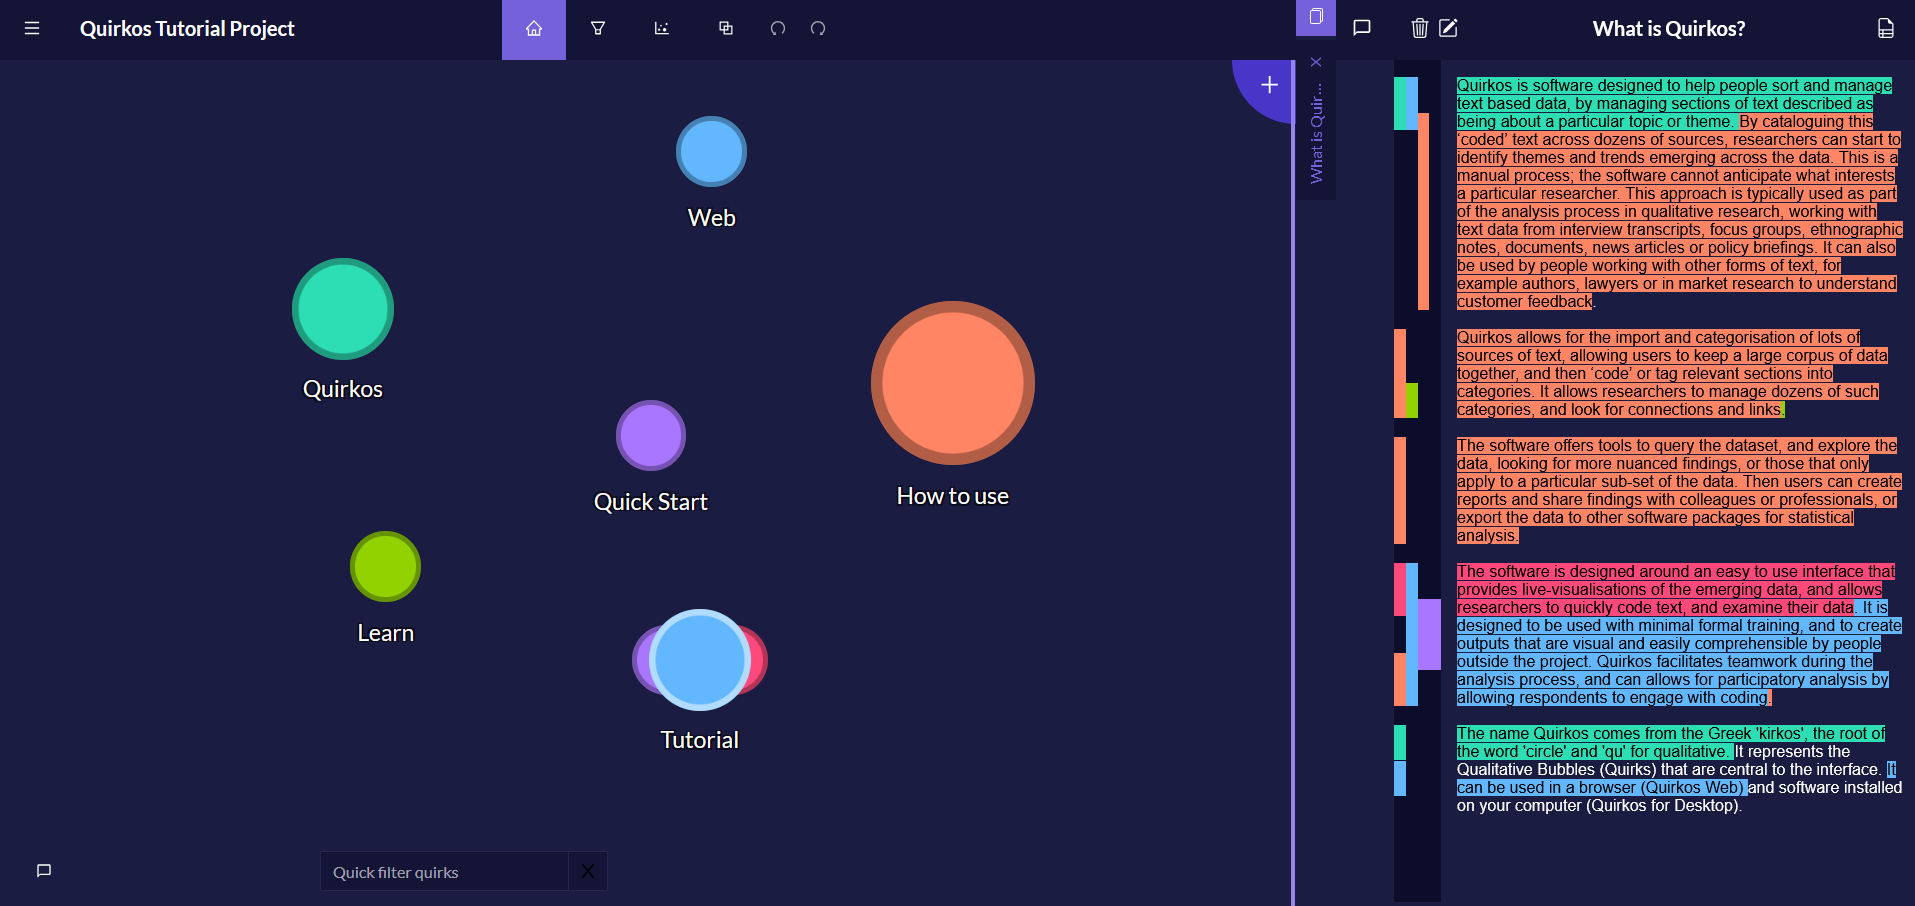Open the feedback chat bubble bottom left
This screenshot has width=1915, height=906.
42,871
